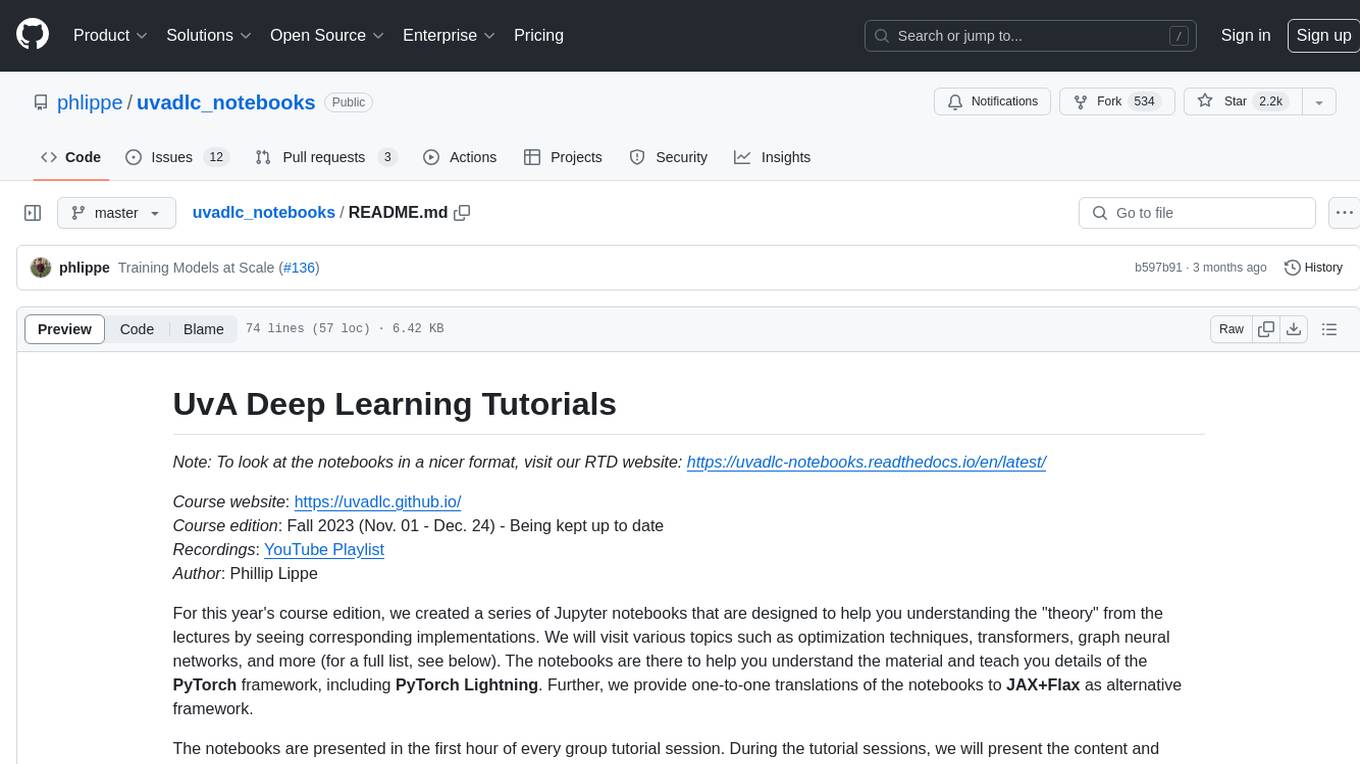1360x764 pixels.
Task: Open the YouTube Playlist link
Action: pos(324,550)
